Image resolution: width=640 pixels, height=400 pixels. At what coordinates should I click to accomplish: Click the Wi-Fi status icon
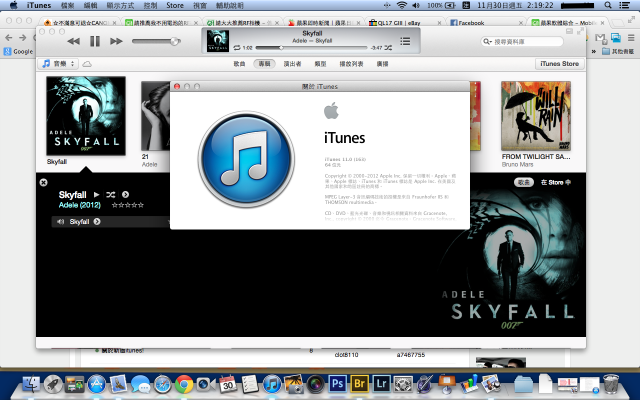402,5
